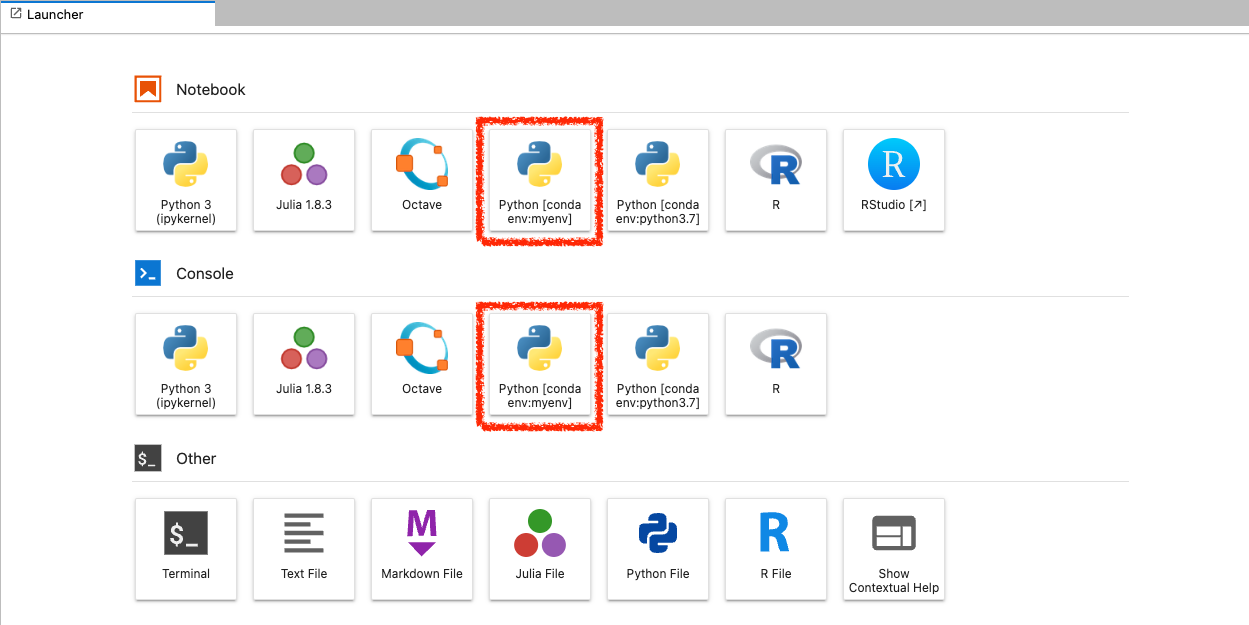Start notebook with conda env:myenv kernel
1249x625 pixels.
click(x=540, y=180)
